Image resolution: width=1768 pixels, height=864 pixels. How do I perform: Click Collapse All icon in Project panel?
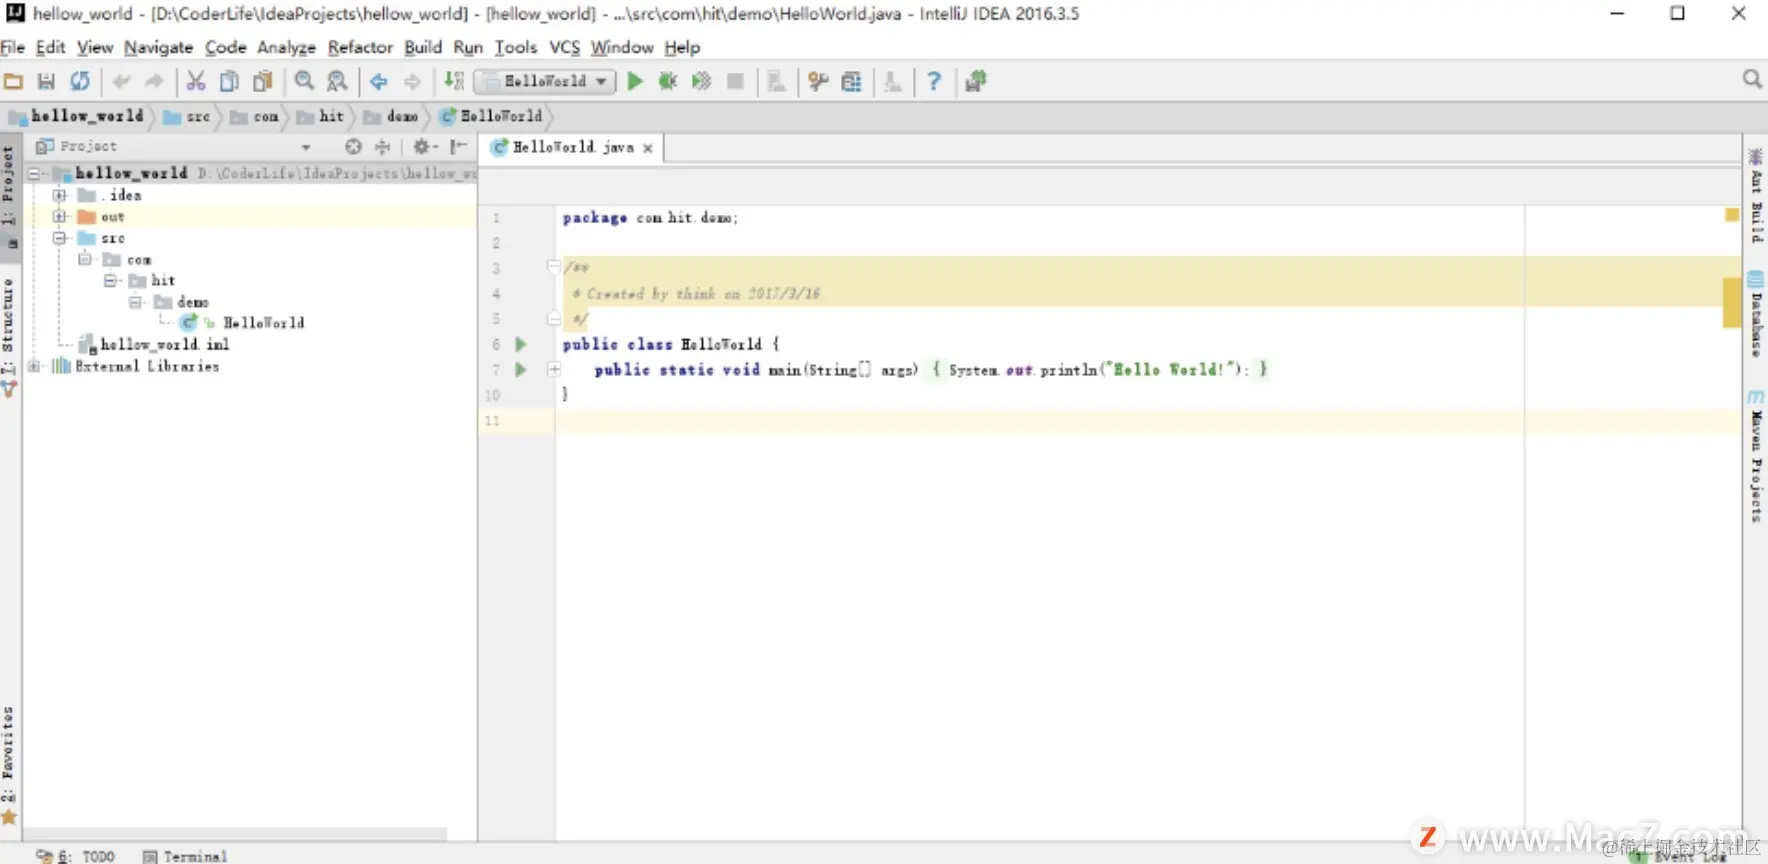pyautogui.click(x=382, y=146)
